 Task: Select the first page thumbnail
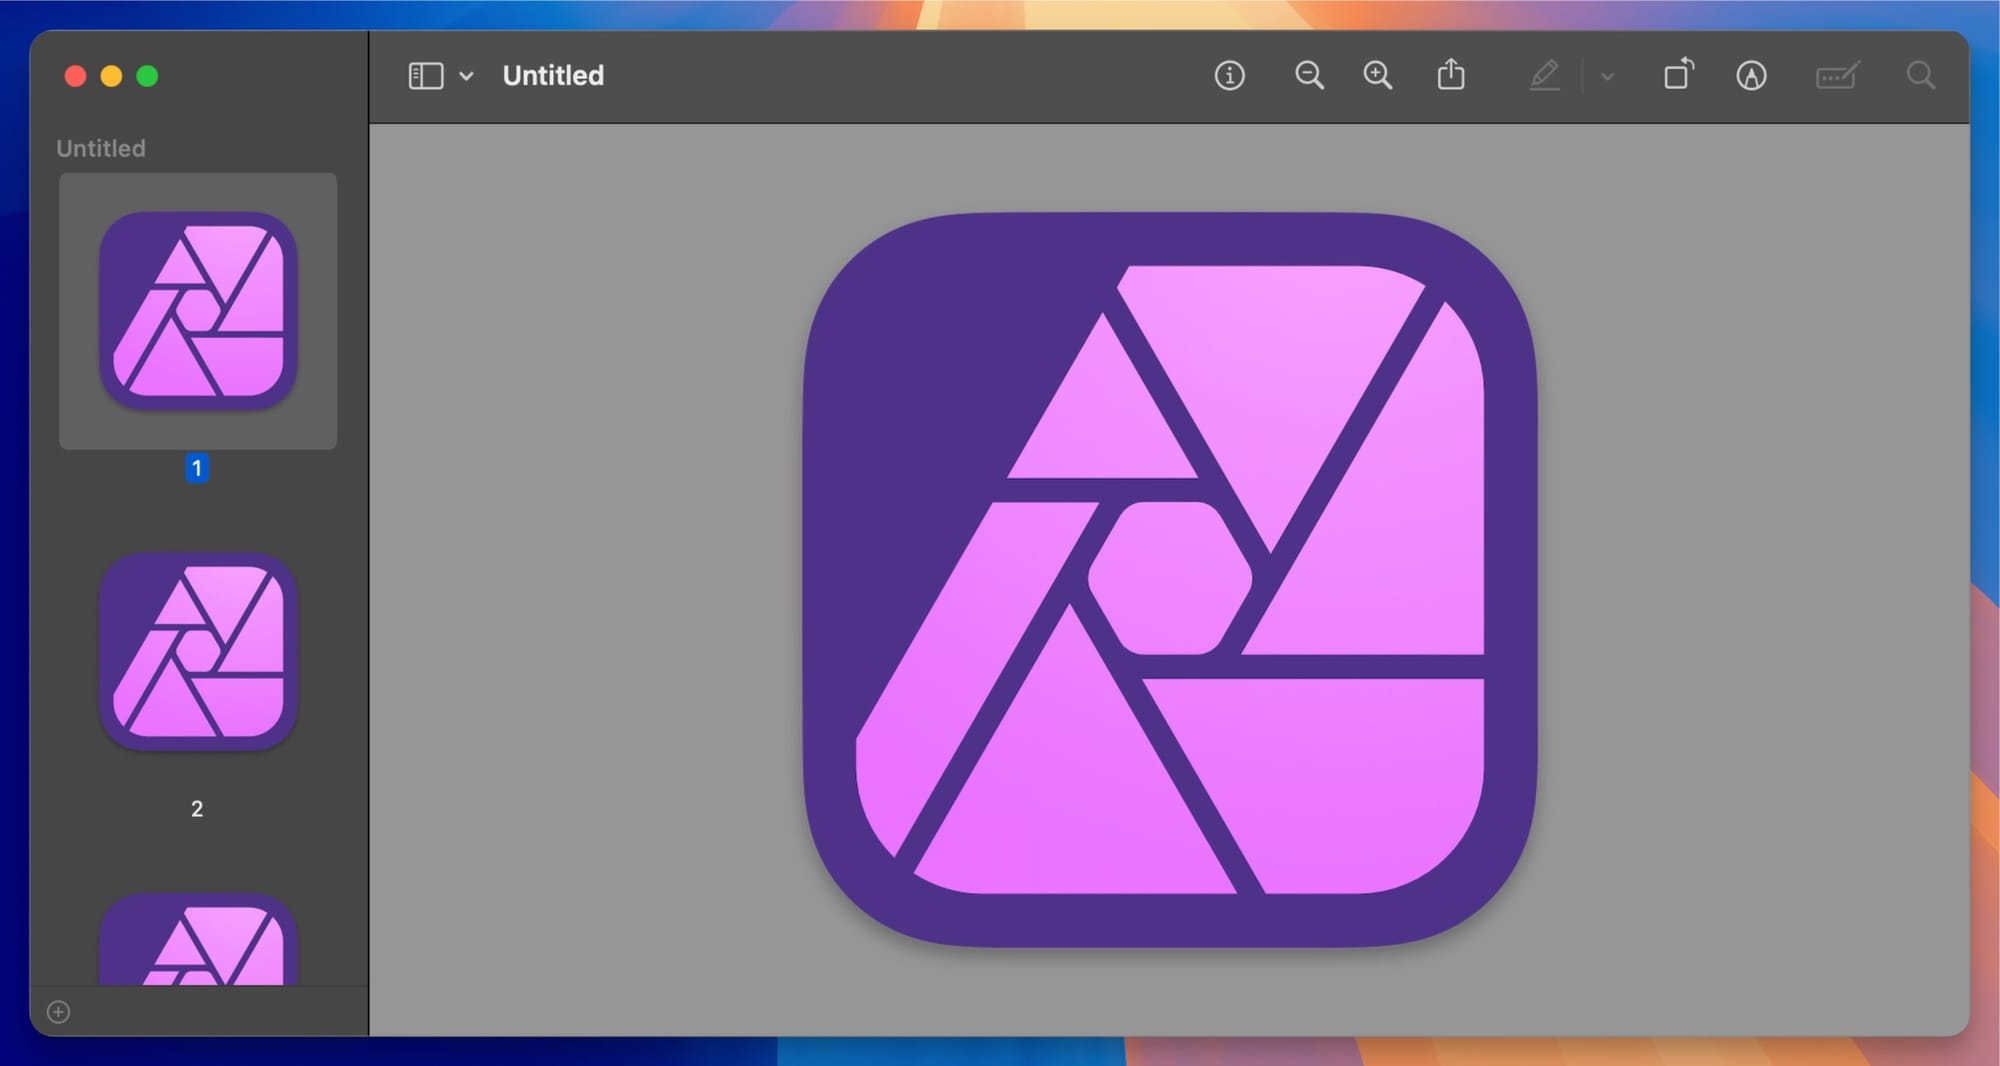click(x=198, y=311)
